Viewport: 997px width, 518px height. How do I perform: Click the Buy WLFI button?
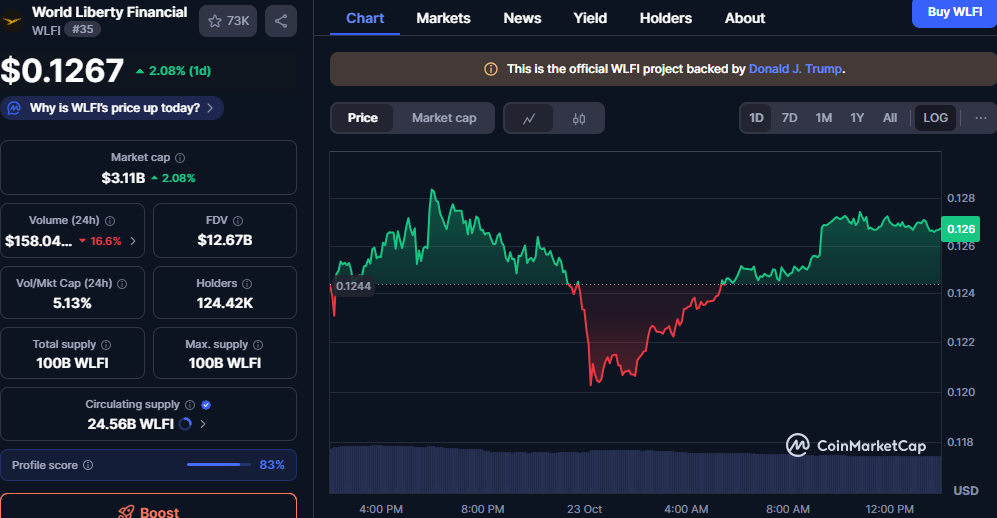tap(953, 11)
